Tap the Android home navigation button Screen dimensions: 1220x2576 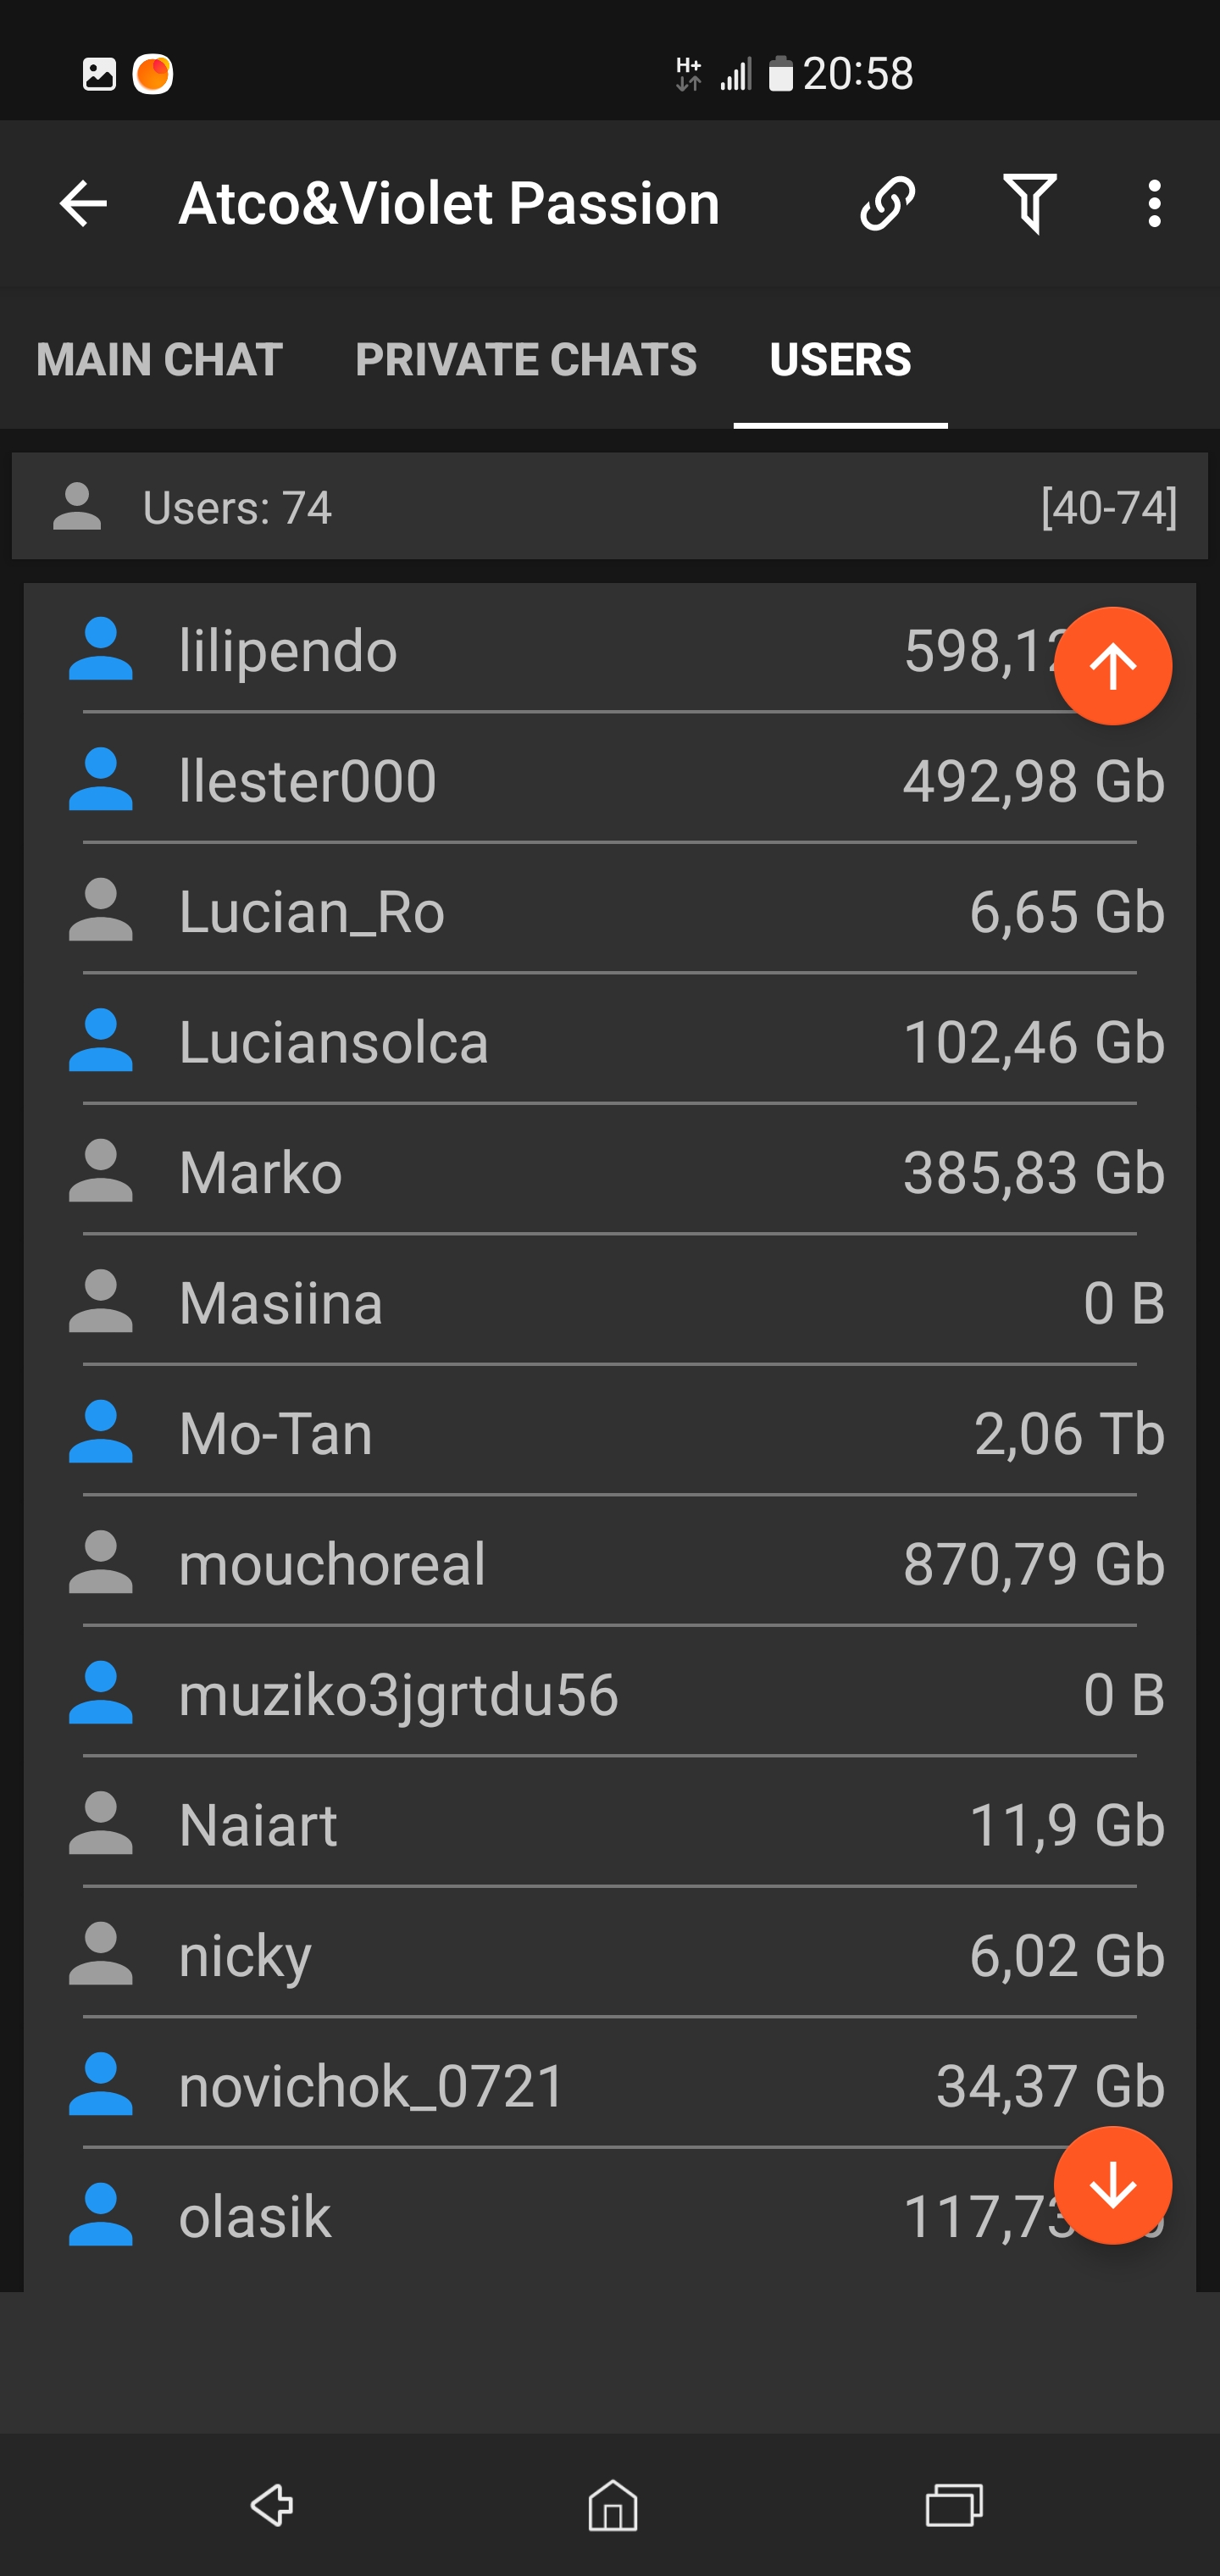pyautogui.click(x=612, y=2505)
